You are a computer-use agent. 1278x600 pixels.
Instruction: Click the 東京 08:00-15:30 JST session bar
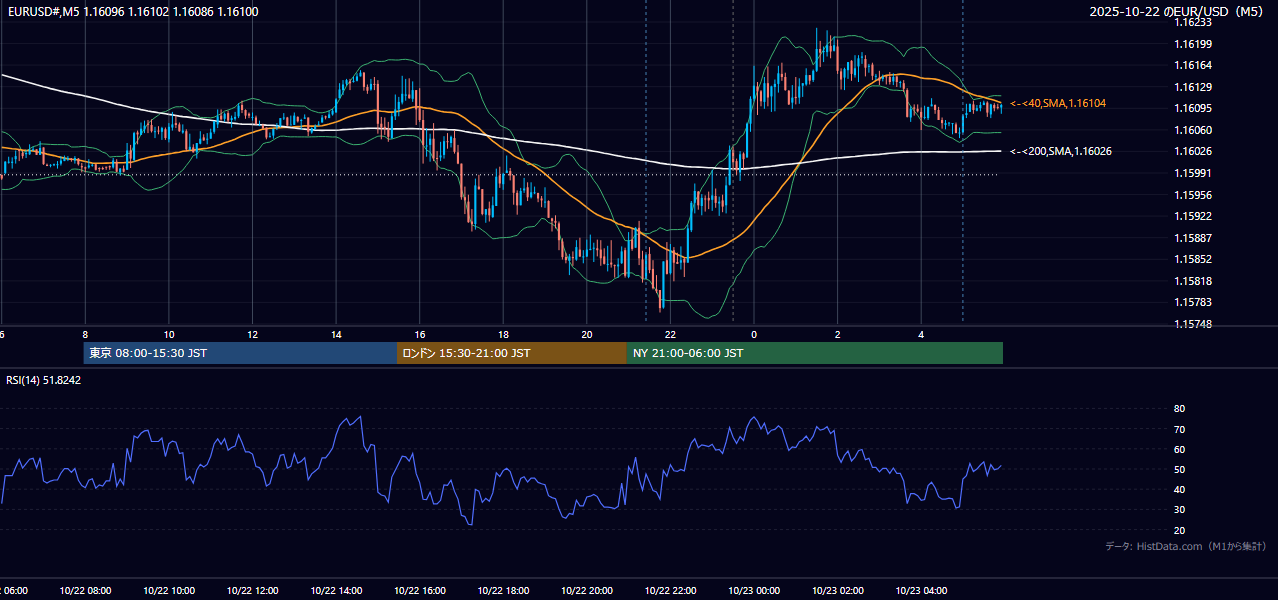(x=240, y=353)
